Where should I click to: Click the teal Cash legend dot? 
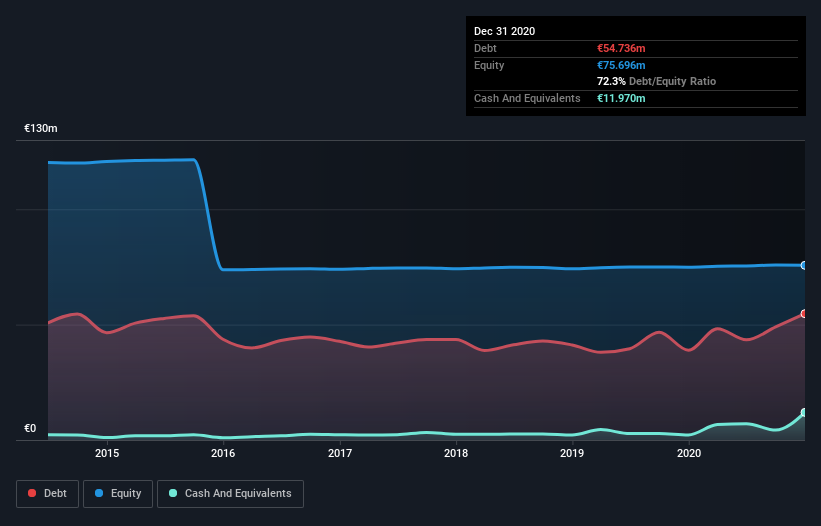[x=173, y=493]
